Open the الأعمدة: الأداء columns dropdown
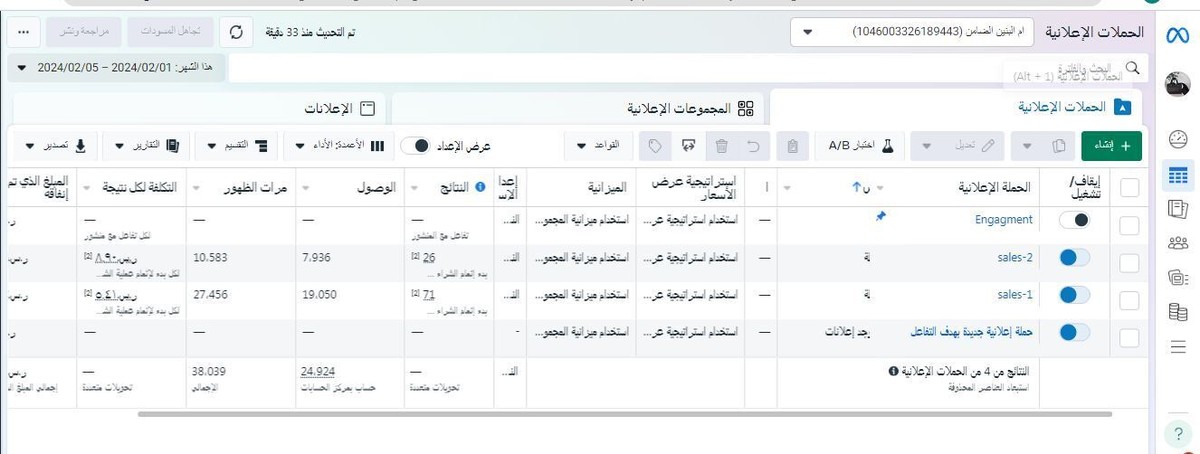 (x=339, y=146)
